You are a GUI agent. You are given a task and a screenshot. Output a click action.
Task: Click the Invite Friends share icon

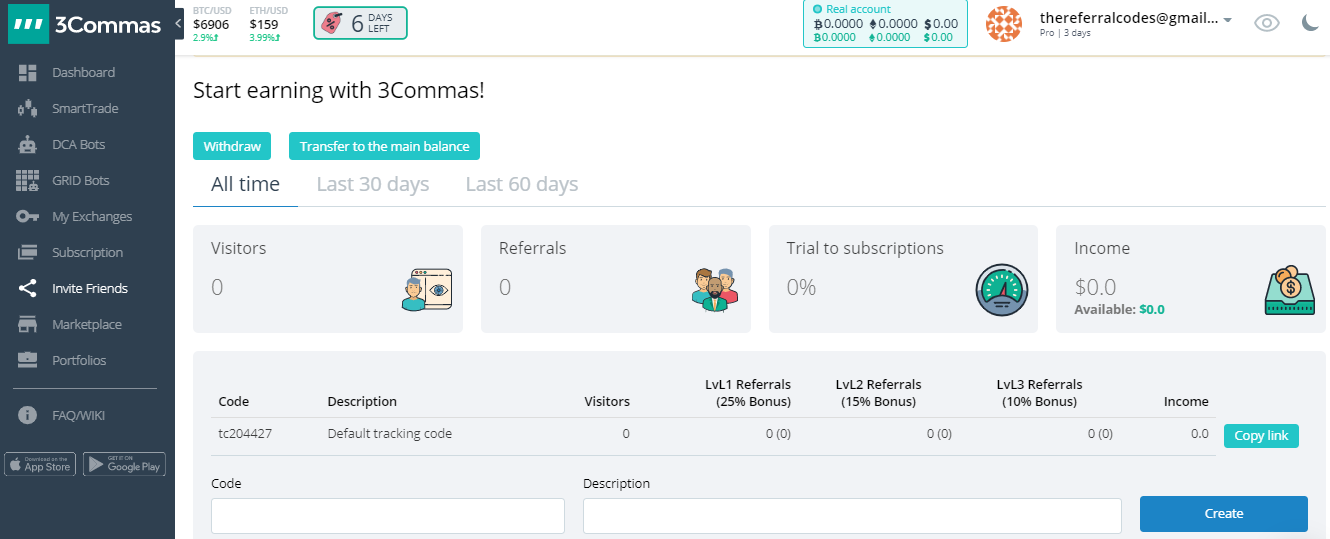[x=27, y=289]
